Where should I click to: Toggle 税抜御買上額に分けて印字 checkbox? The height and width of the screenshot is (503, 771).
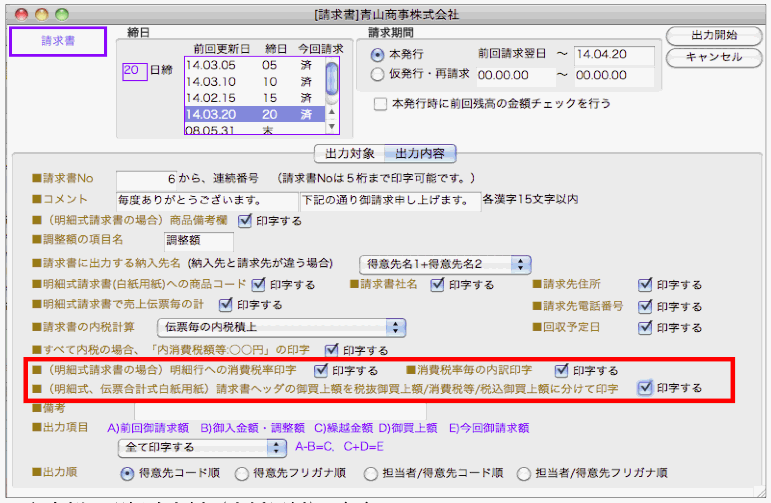[x=645, y=388]
